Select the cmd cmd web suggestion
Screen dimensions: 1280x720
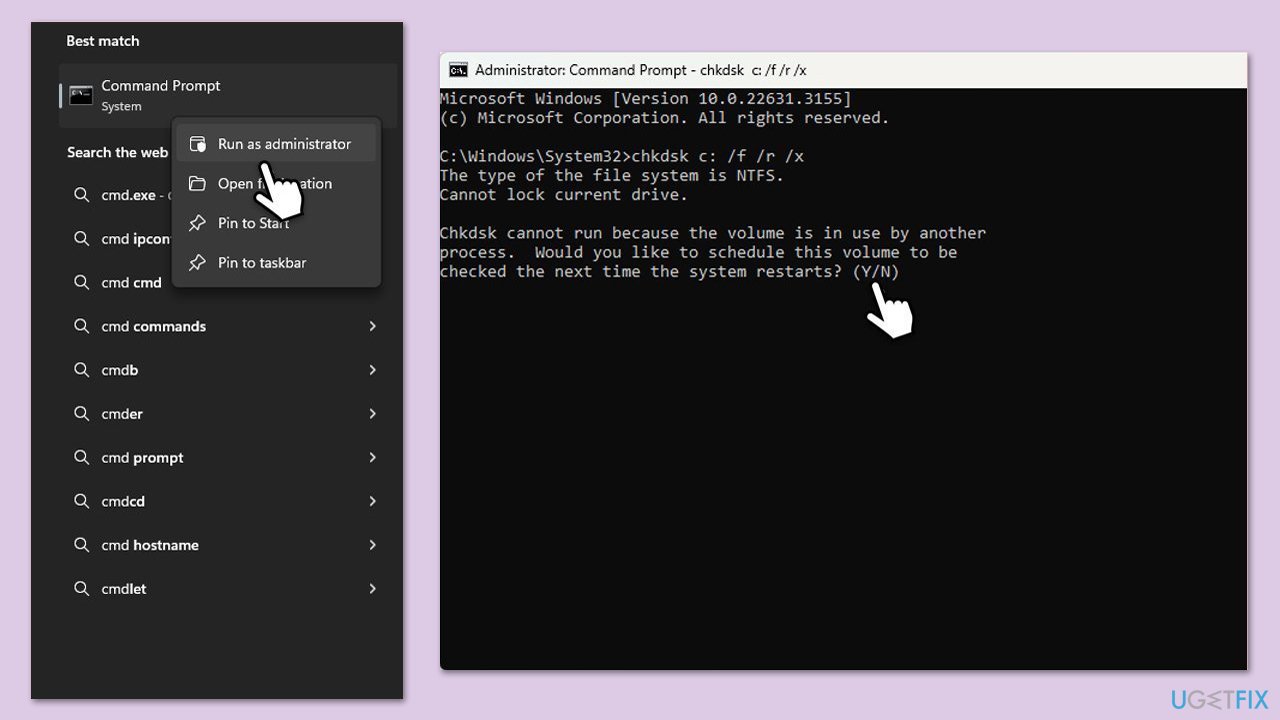click(131, 283)
